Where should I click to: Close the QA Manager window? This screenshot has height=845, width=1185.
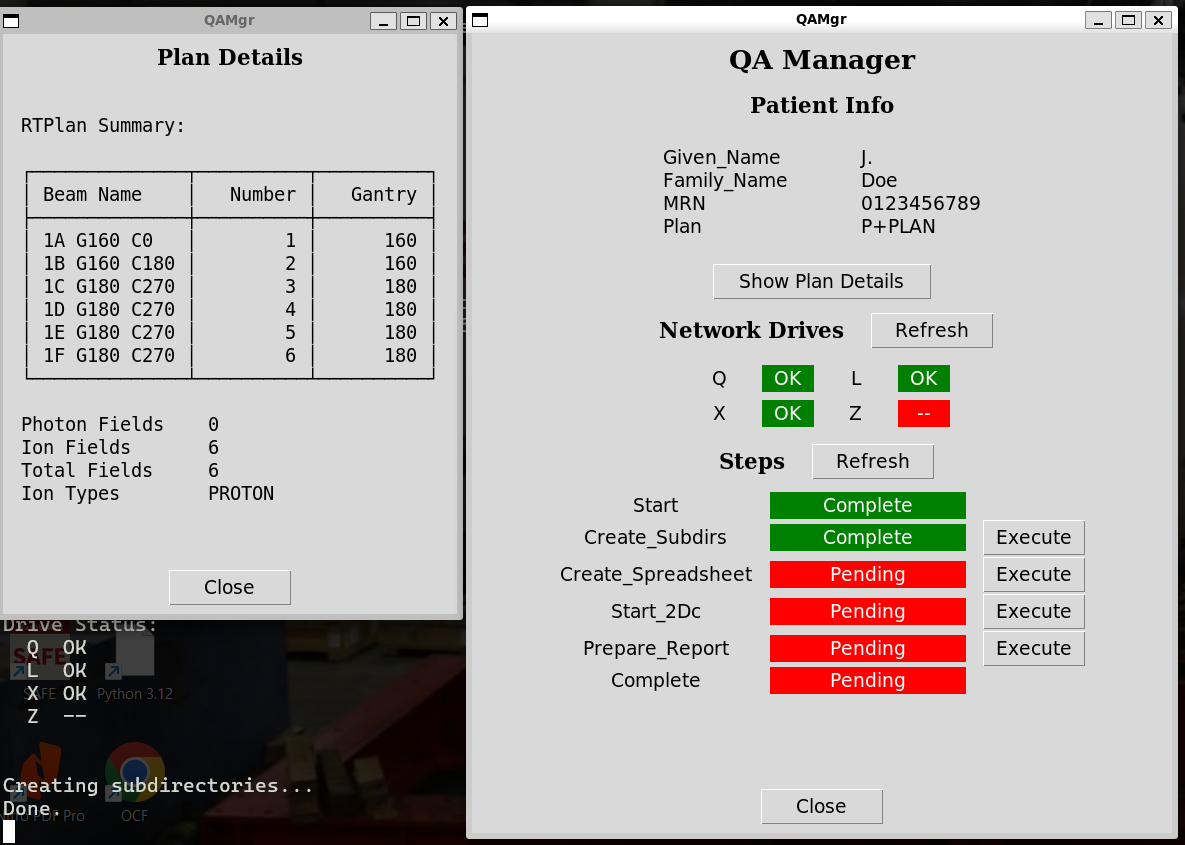coord(821,806)
